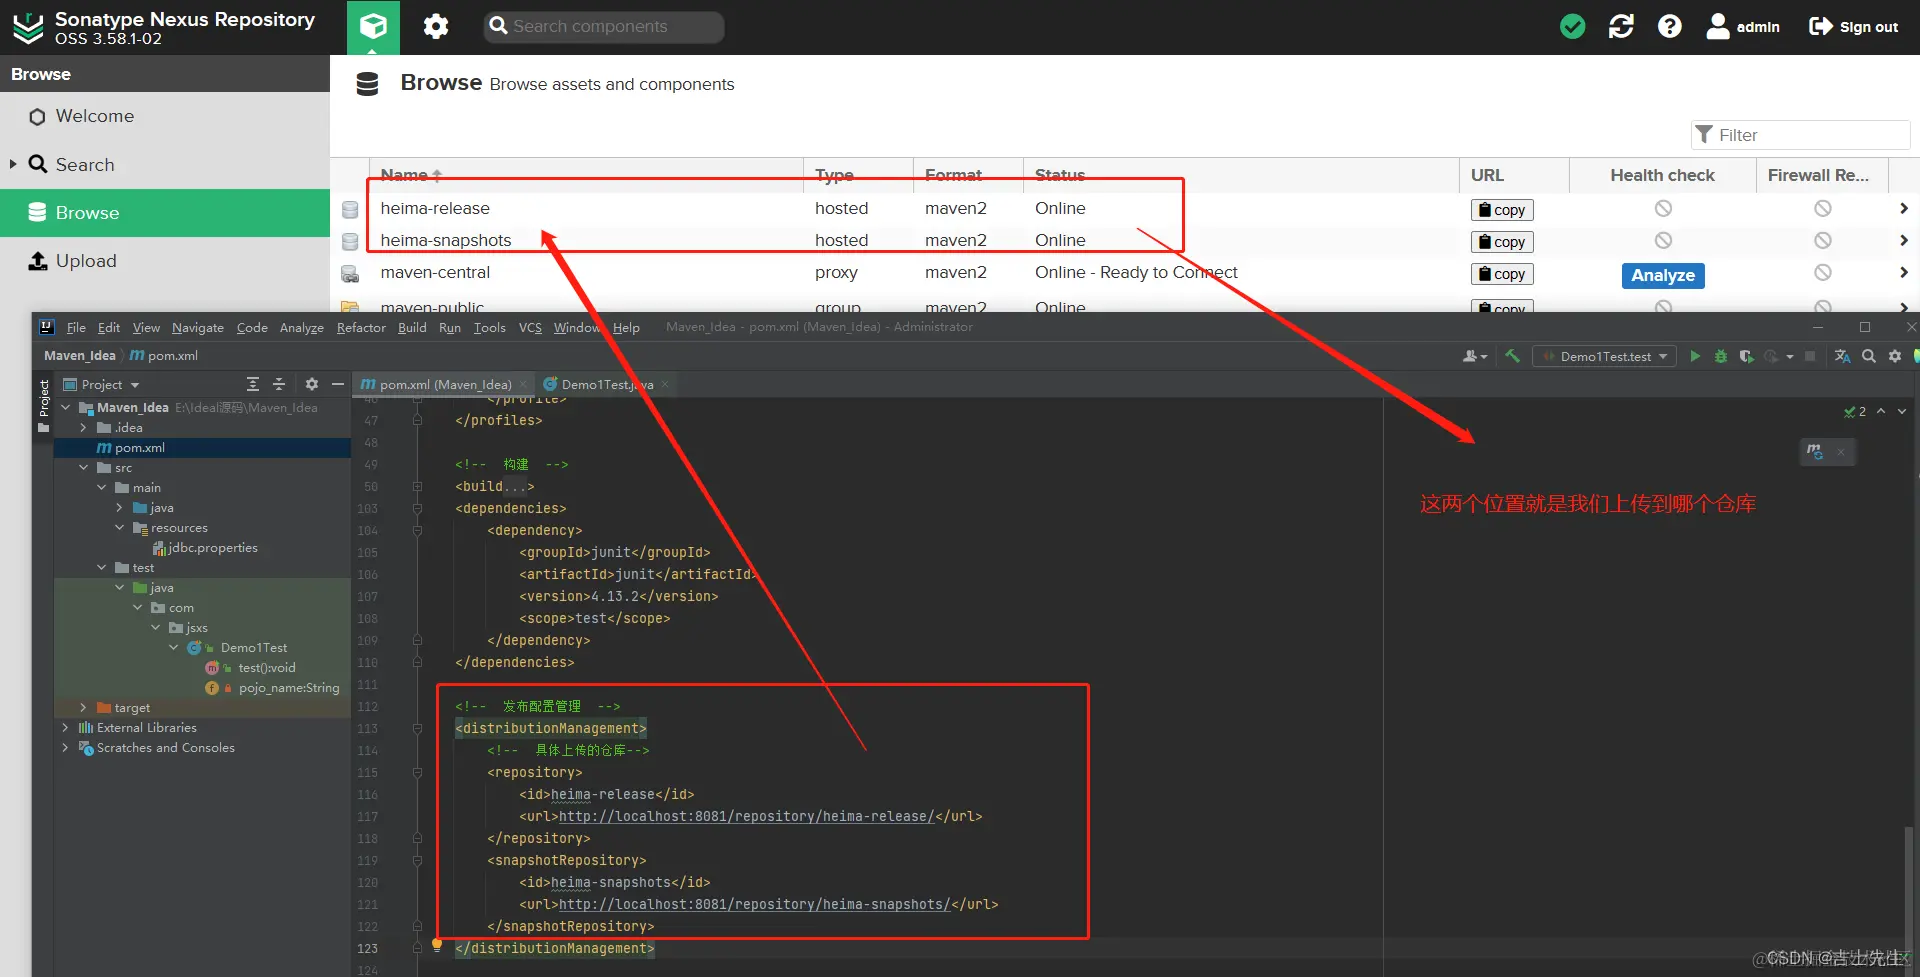Image resolution: width=1920 pixels, height=977 pixels.
Task: Run with coverage icon in IDE toolbar
Action: [1746, 356]
